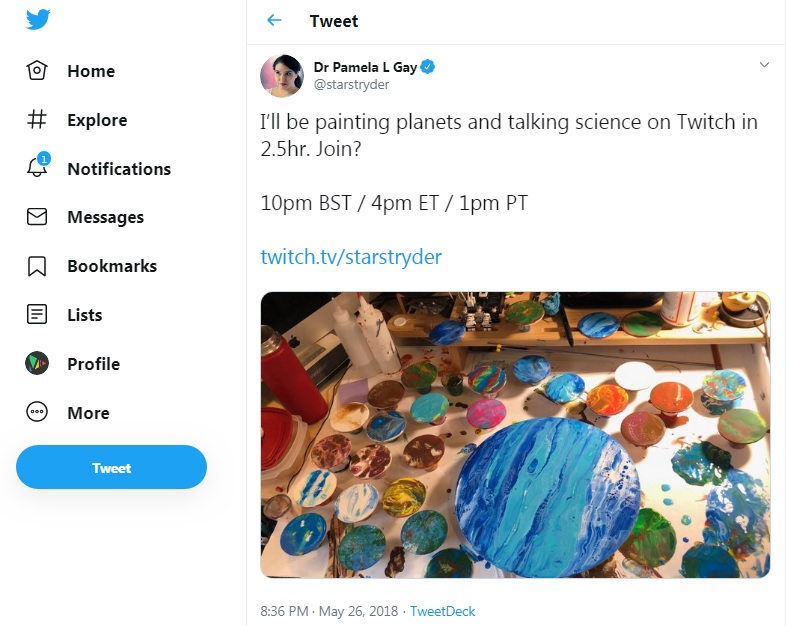
Task: Click the tweet timestamp 8:36 PM
Action: point(286,611)
